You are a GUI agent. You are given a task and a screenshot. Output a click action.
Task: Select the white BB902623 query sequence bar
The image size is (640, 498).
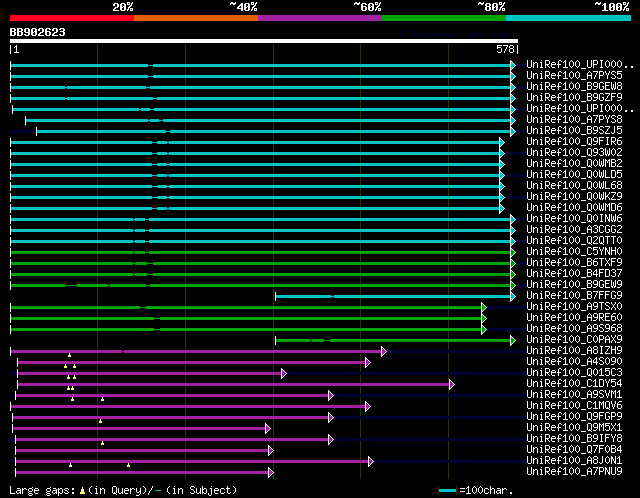[264, 41]
